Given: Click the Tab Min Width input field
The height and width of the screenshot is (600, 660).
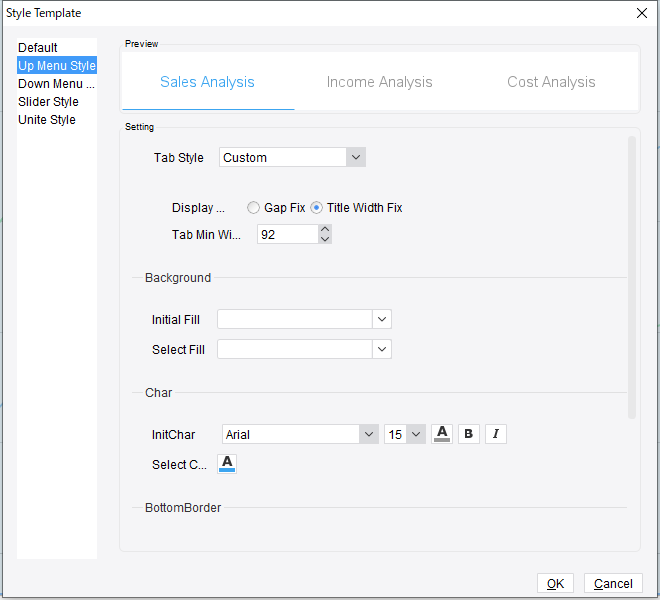Looking at the screenshot, I should (288, 234).
